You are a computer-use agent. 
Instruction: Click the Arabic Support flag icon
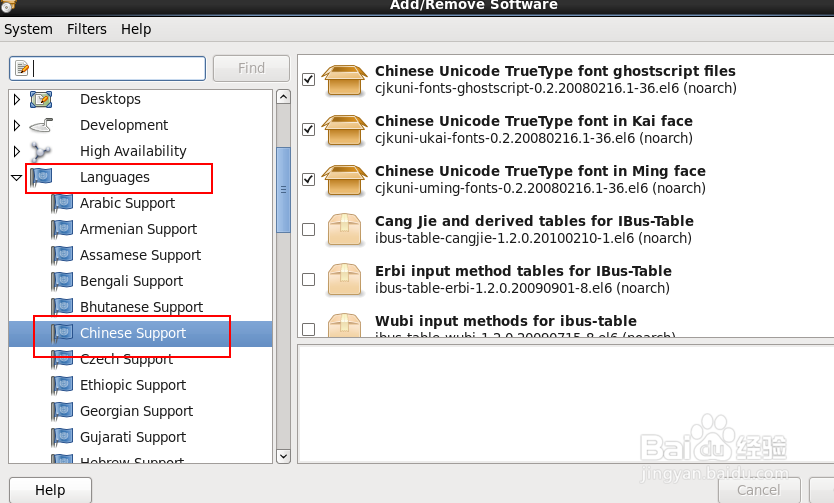point(62,204)
